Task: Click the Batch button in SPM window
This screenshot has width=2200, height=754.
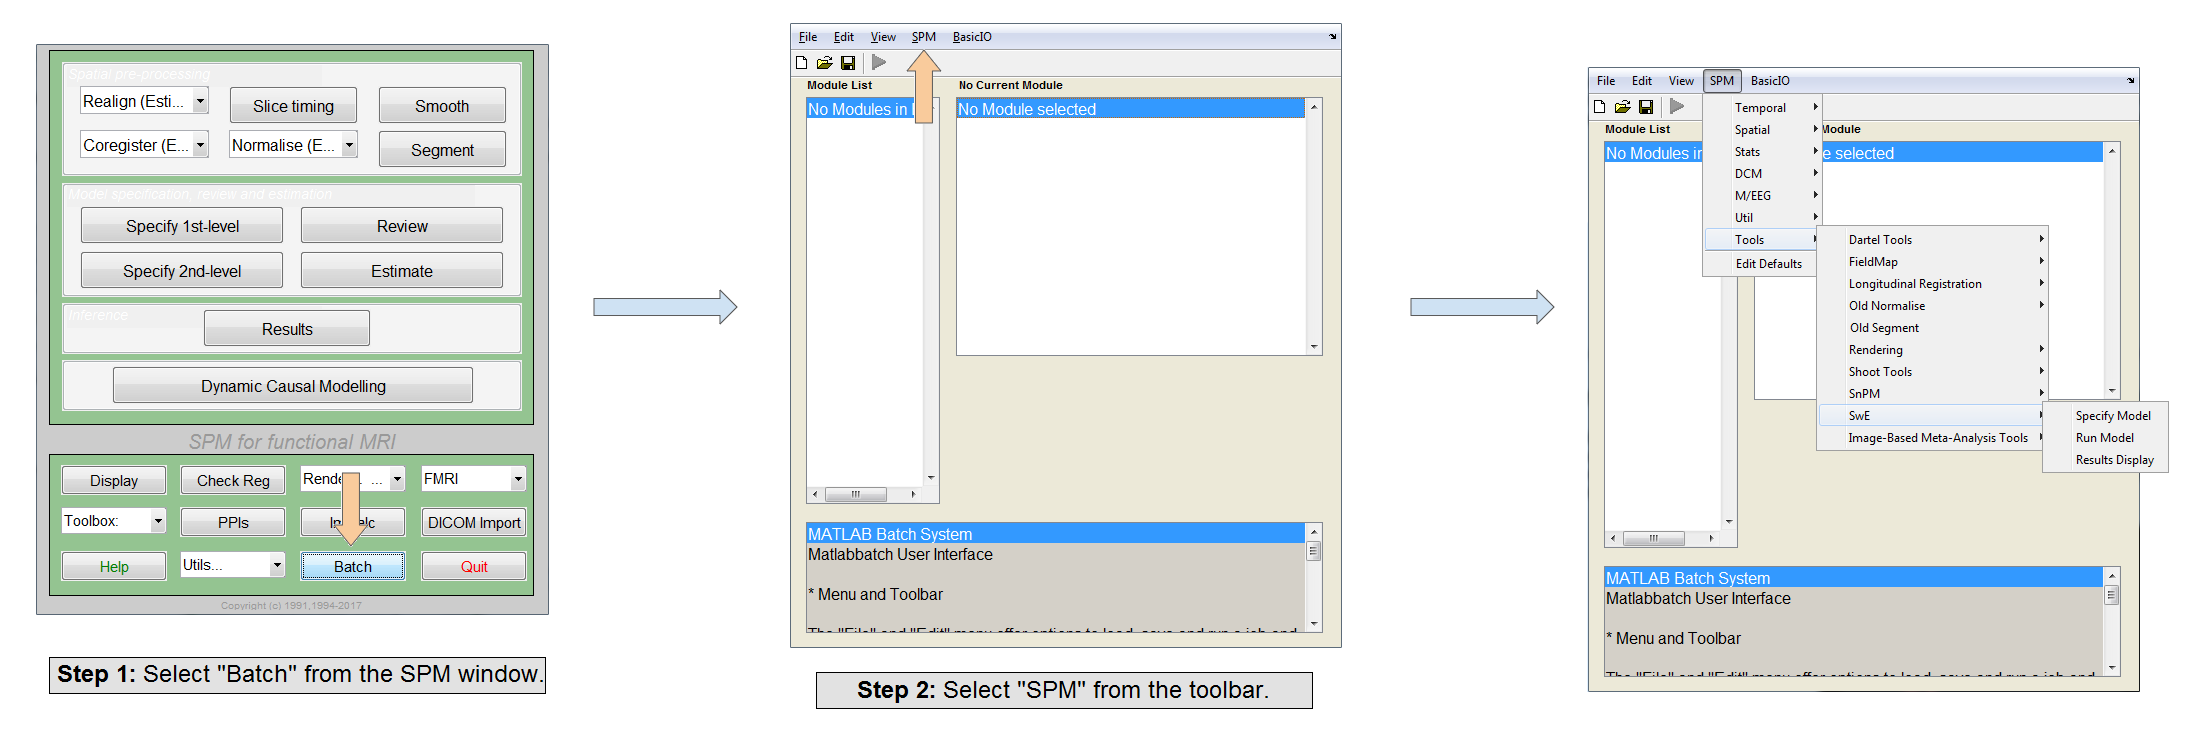Action: pyautogui.click(x=353, y=566)
